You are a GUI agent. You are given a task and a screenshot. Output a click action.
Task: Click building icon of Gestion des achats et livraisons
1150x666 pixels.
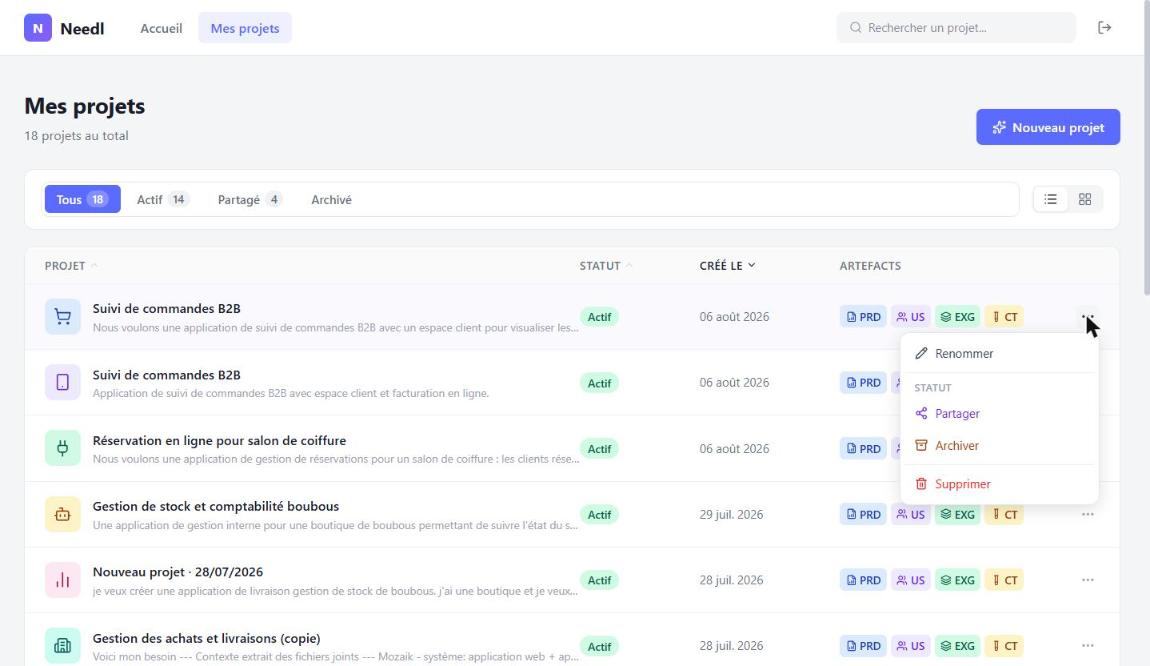tap(62, 645)
